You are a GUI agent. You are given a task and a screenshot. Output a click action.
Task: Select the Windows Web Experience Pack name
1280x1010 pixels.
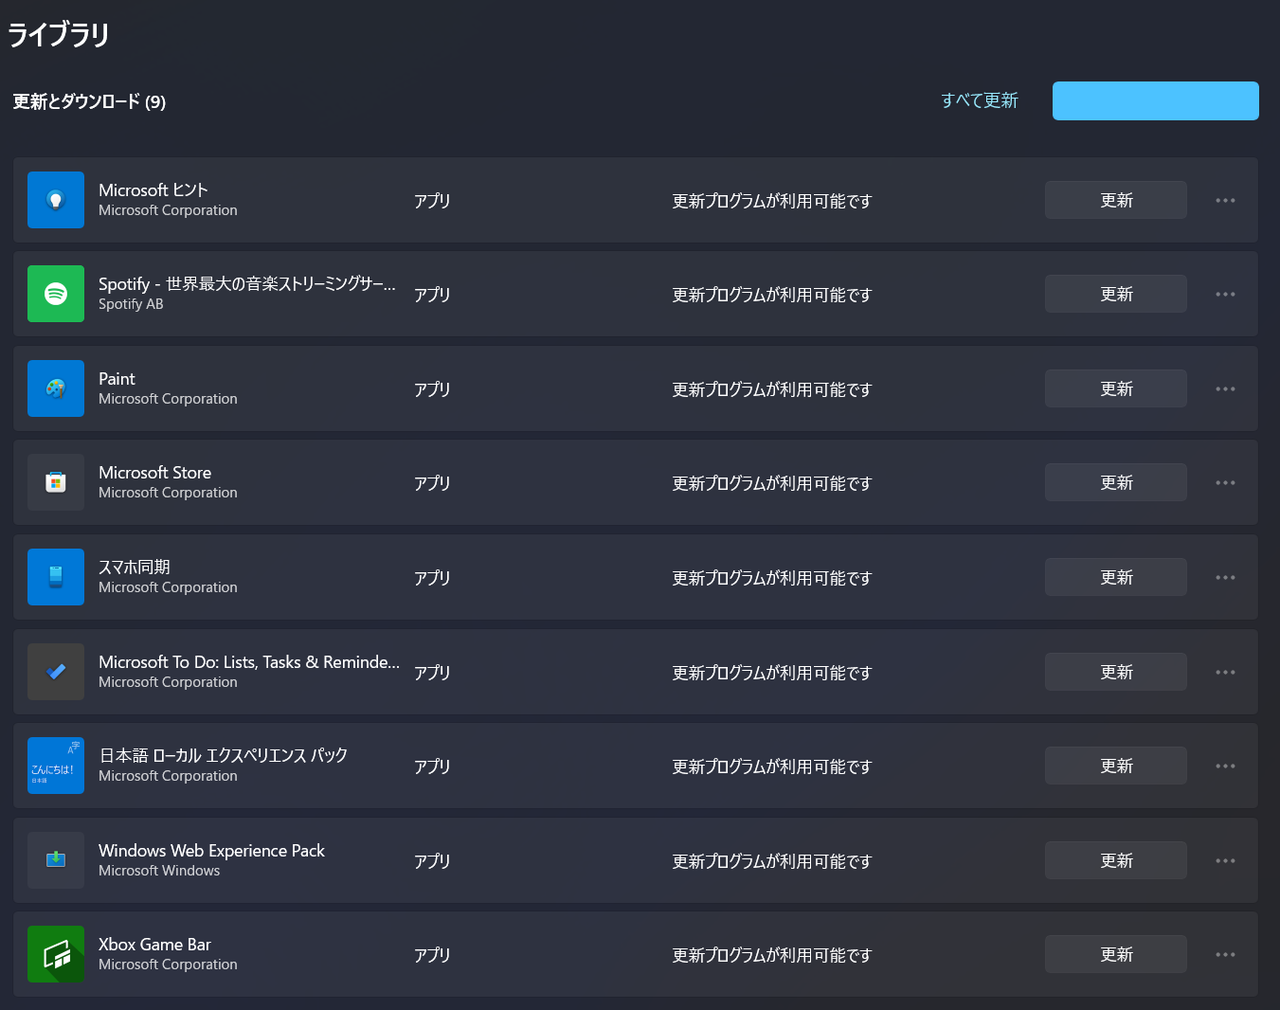point(211,850)
